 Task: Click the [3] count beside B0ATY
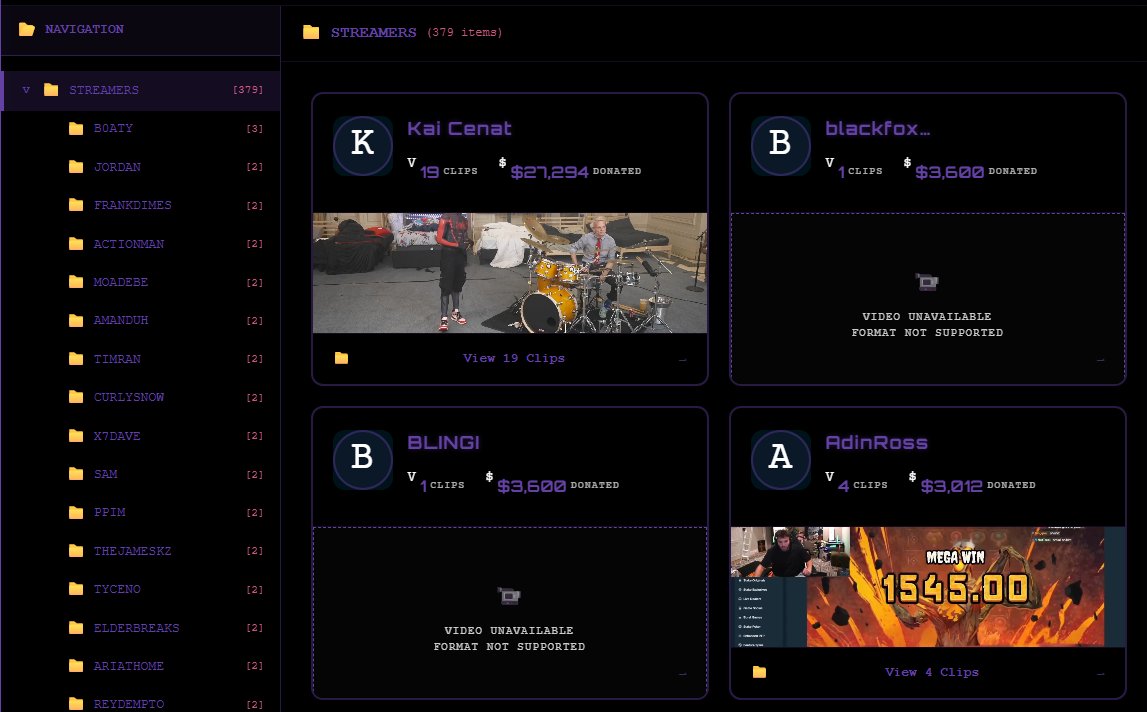tap(255, 129)
